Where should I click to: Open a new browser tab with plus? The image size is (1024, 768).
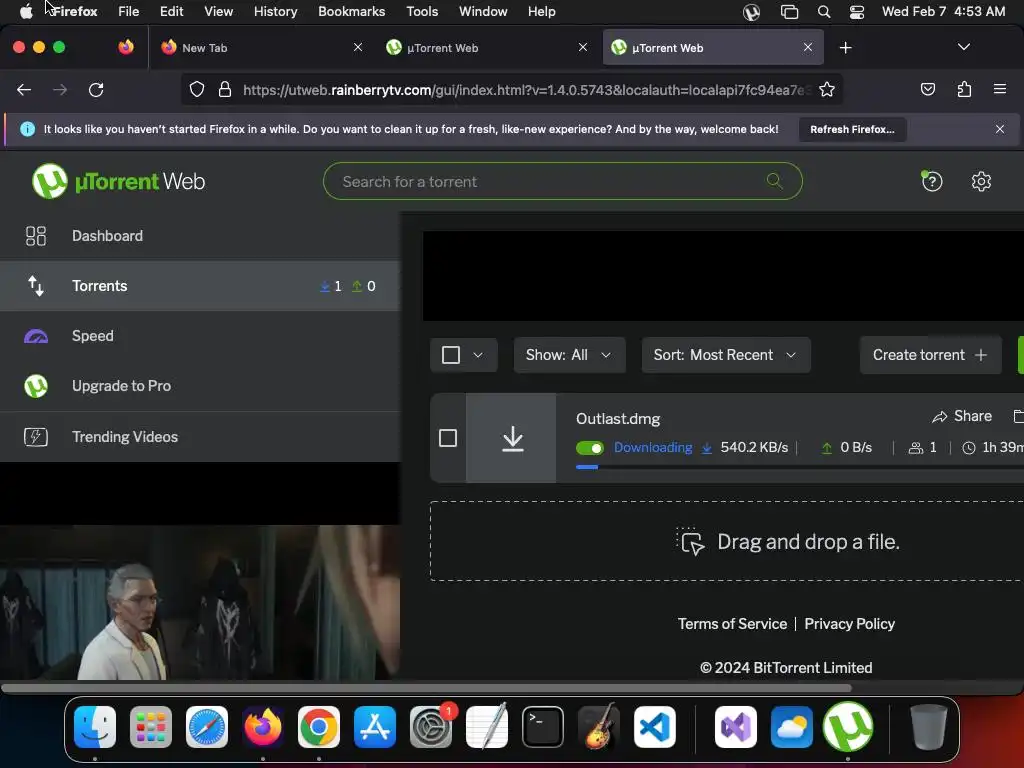(845, 48)
